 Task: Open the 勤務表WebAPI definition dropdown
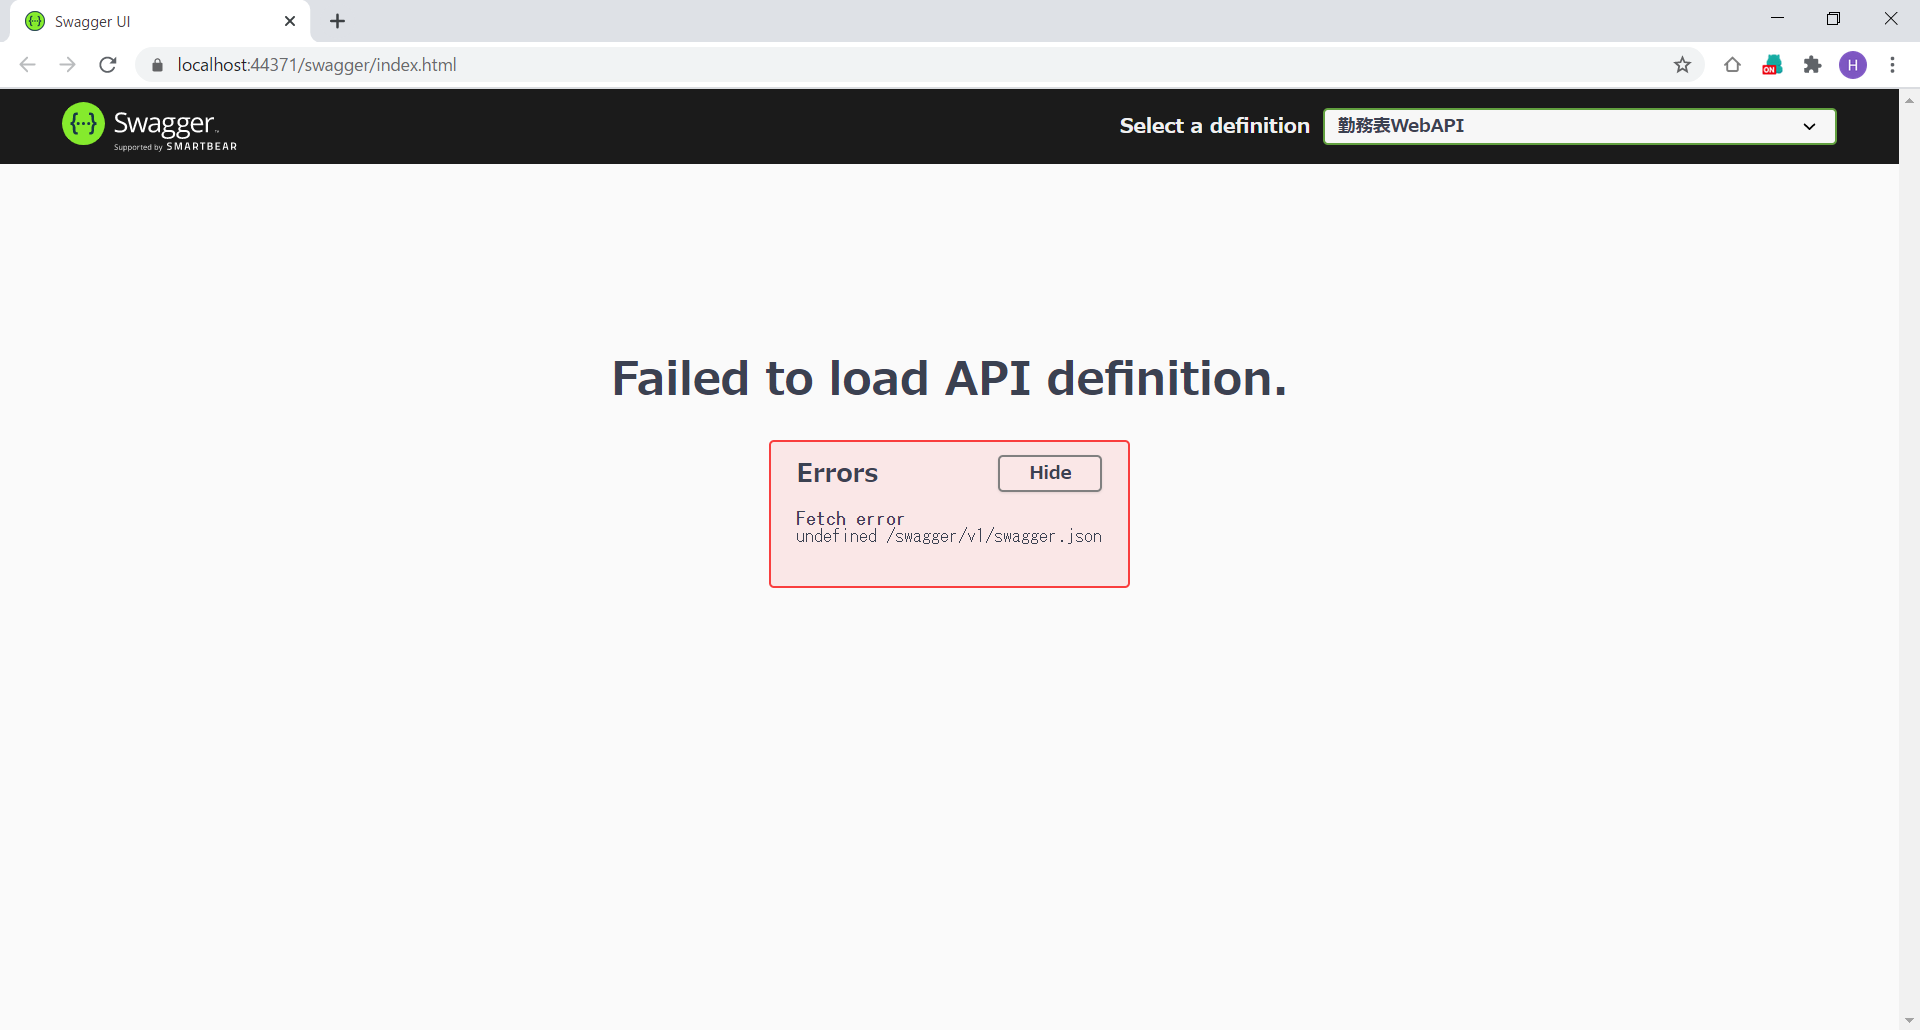coord(1578,126)
